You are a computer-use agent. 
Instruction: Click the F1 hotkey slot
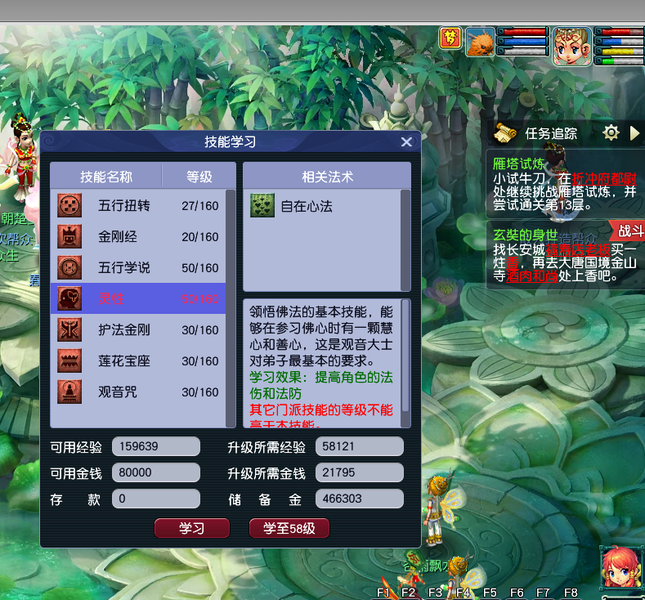tap(383, 593)
